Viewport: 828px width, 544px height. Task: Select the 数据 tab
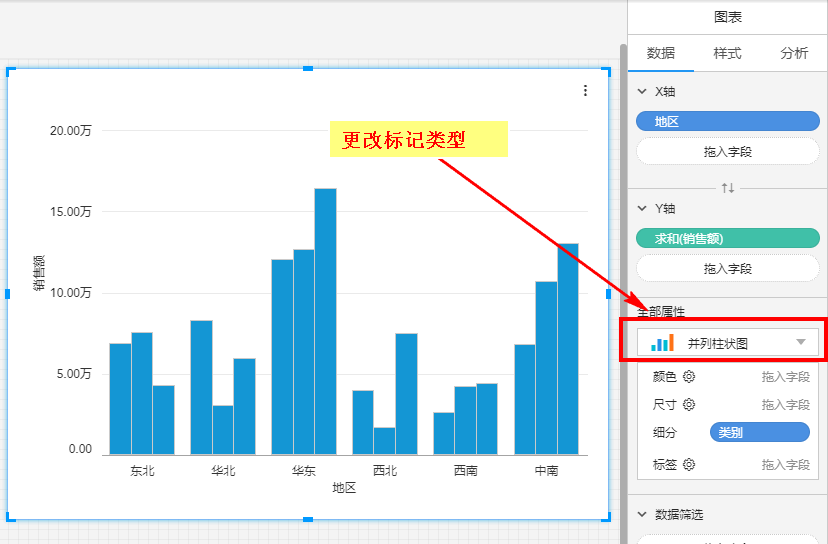660,53
